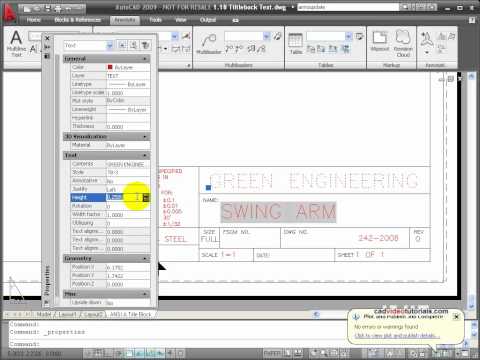
Task: Select the Revision Cloud tool
Action: click(x=403, y=43)
